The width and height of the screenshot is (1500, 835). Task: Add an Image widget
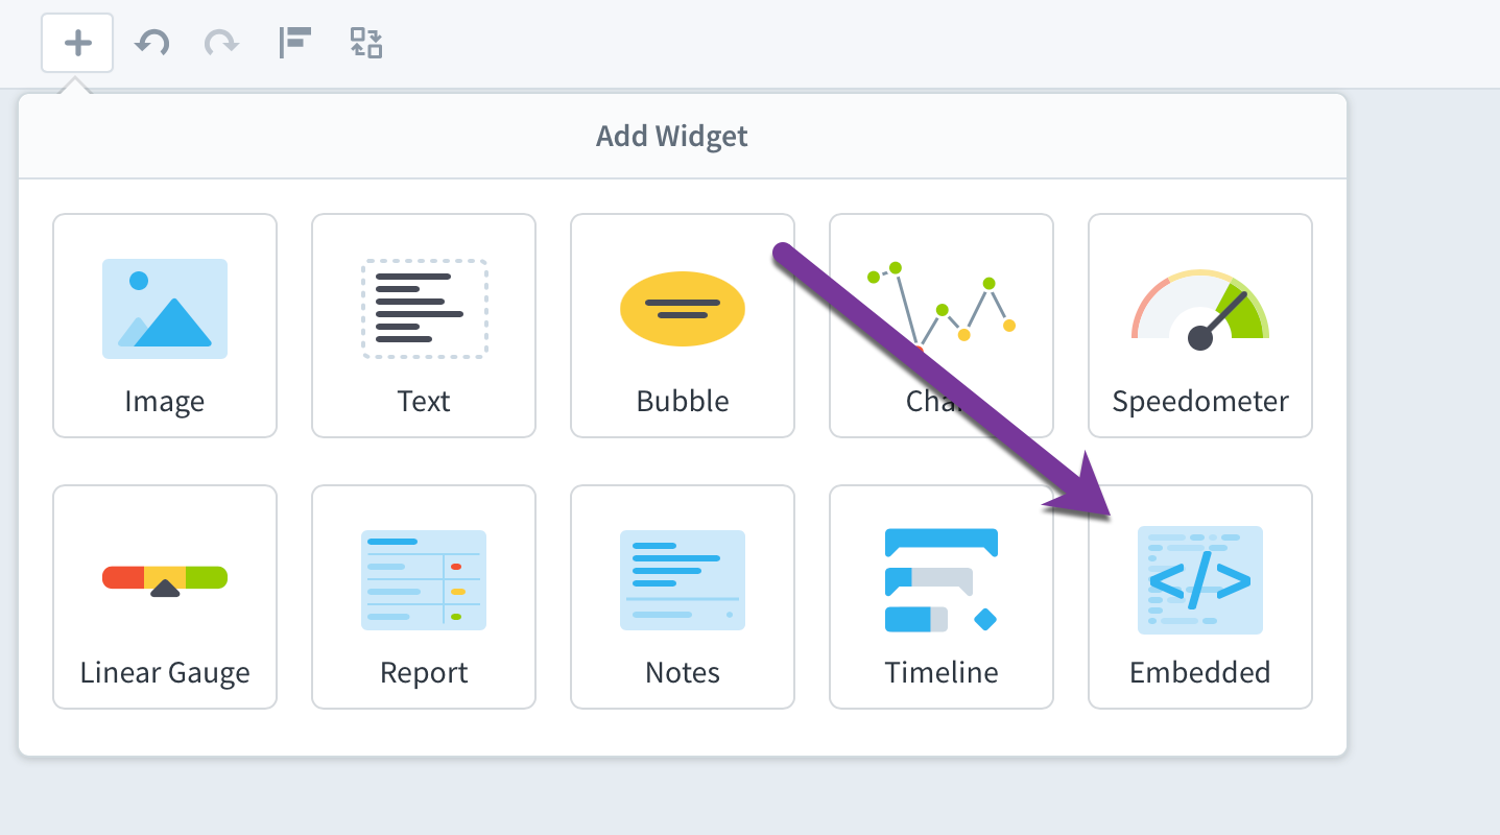coord(165,325)
